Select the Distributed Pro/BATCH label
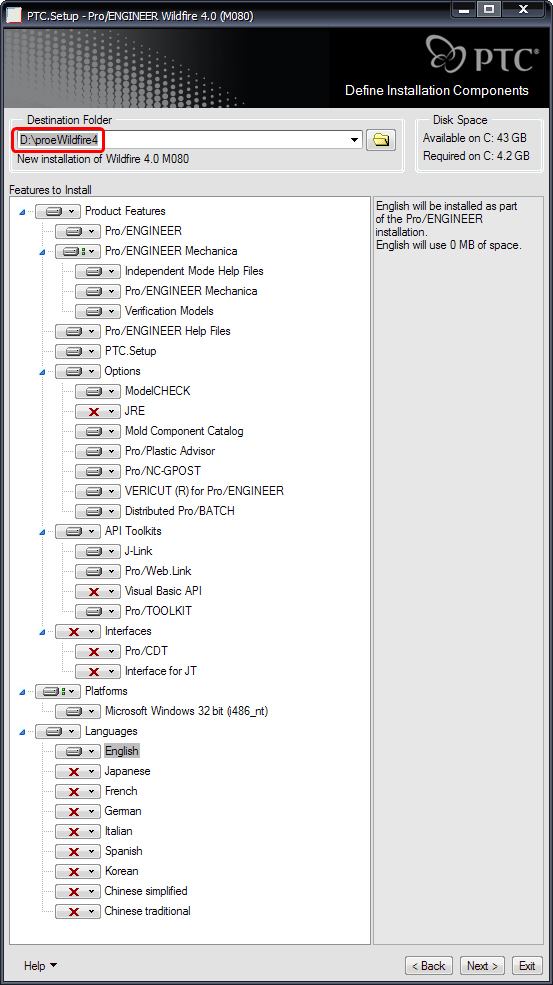Screen dimensions: 553x985 pos(180,511)
